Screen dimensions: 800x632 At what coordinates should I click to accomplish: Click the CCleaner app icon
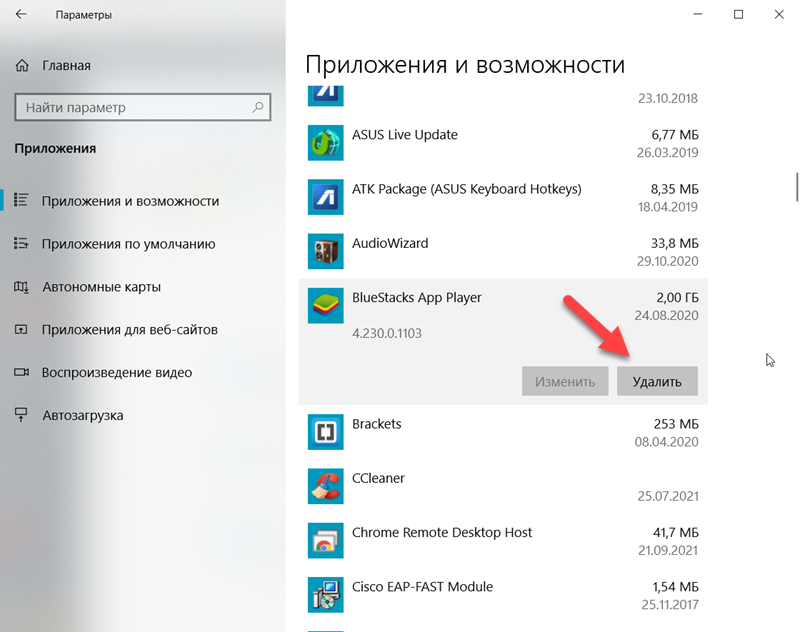pos(326,486)
